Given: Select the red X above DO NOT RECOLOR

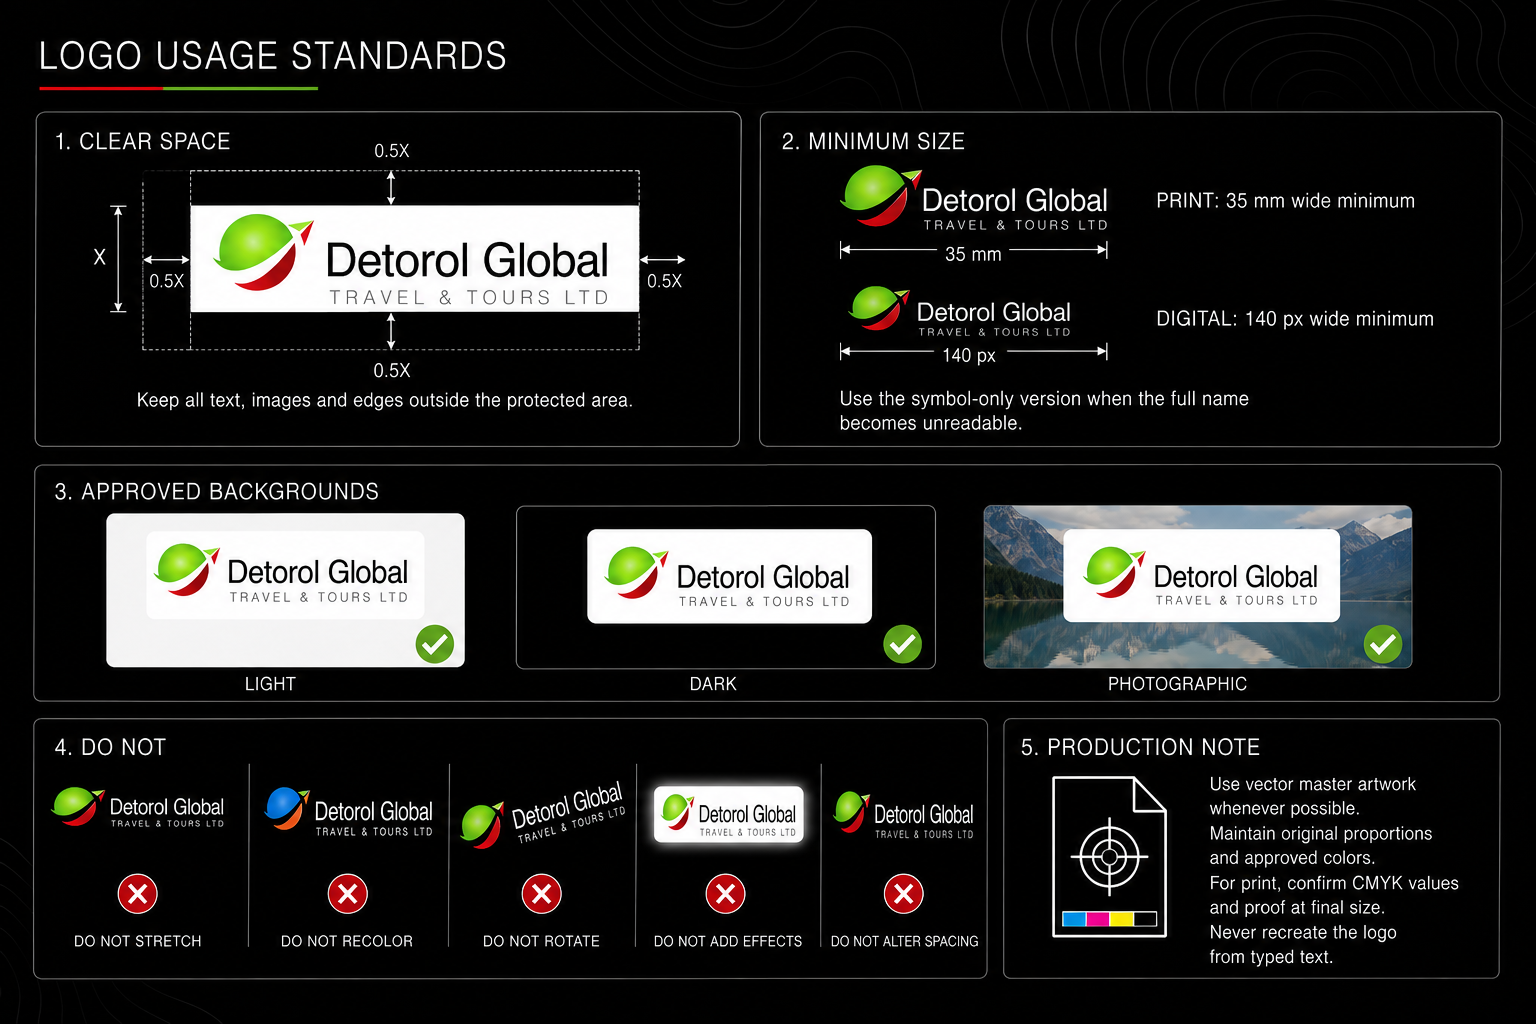Looking at the screenshot, I should 348,893.
